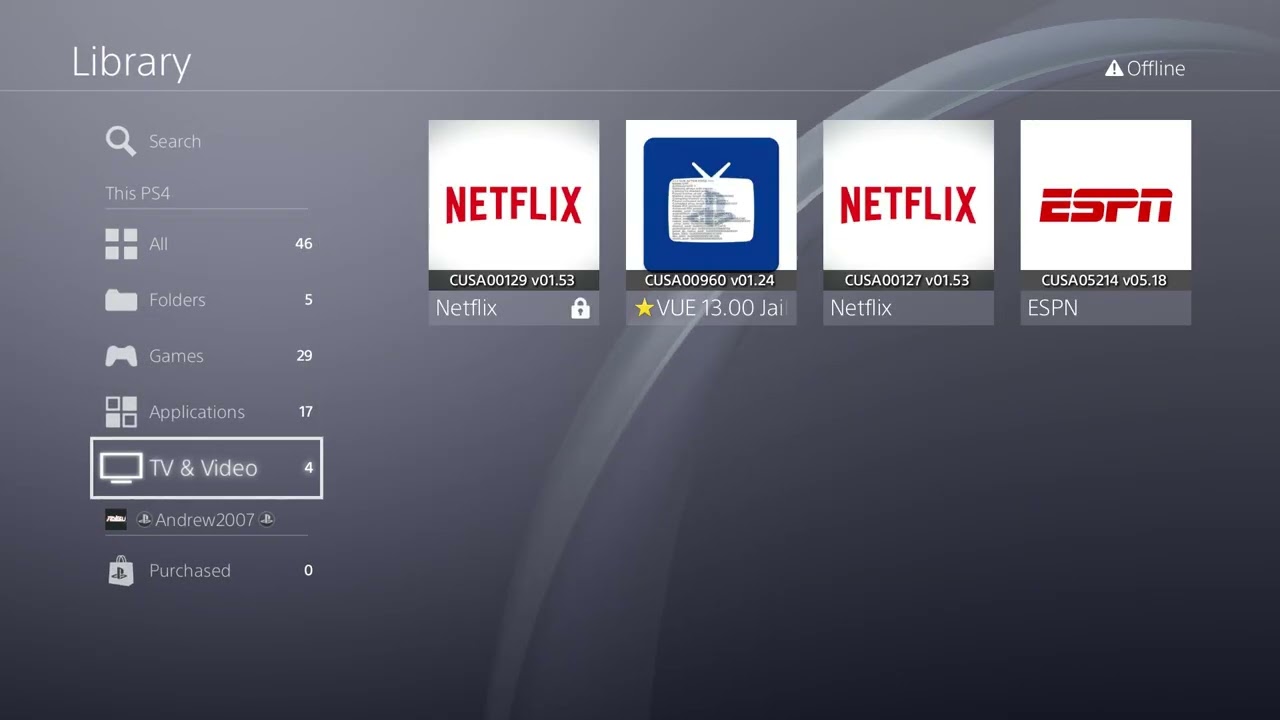Click the 46 count next to All
This screenshot has height=720, width=1280.
[x=304, y=244]
